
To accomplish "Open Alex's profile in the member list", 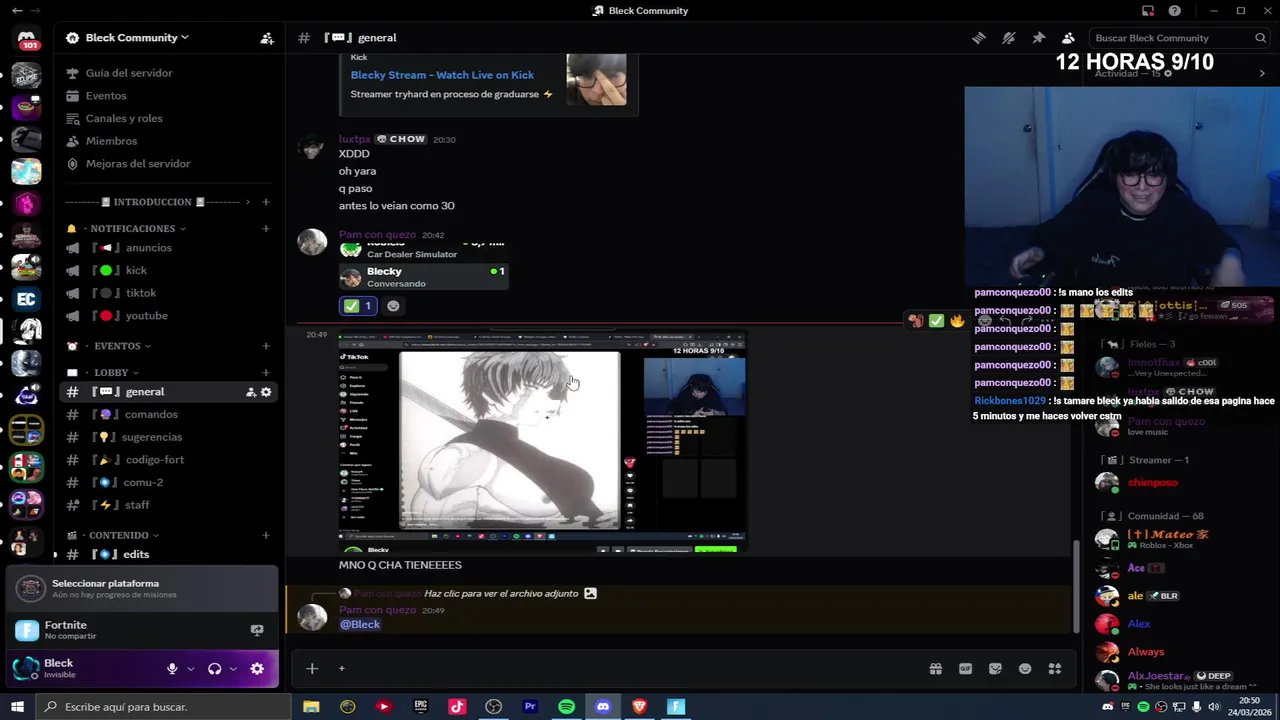I will (1139, 624).
